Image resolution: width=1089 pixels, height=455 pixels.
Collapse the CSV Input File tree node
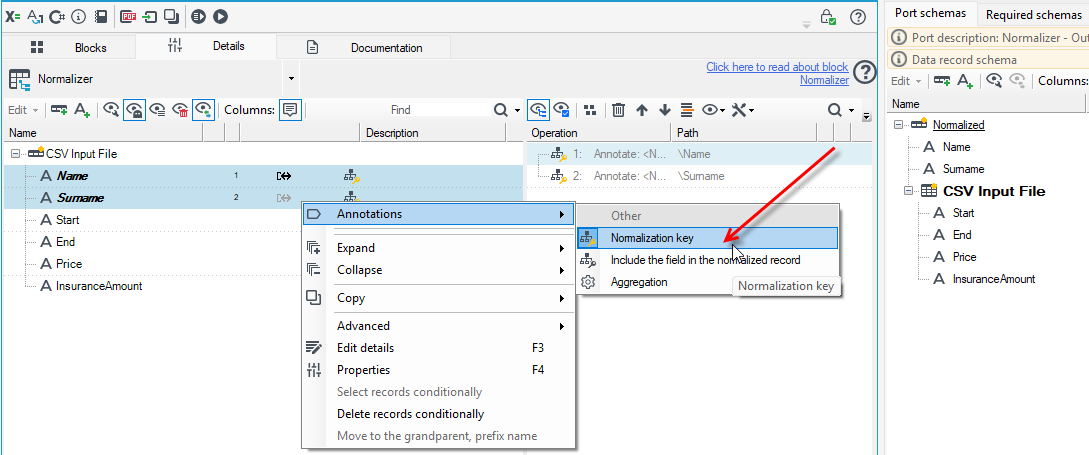pyautogui.click(x=16, y=154)
